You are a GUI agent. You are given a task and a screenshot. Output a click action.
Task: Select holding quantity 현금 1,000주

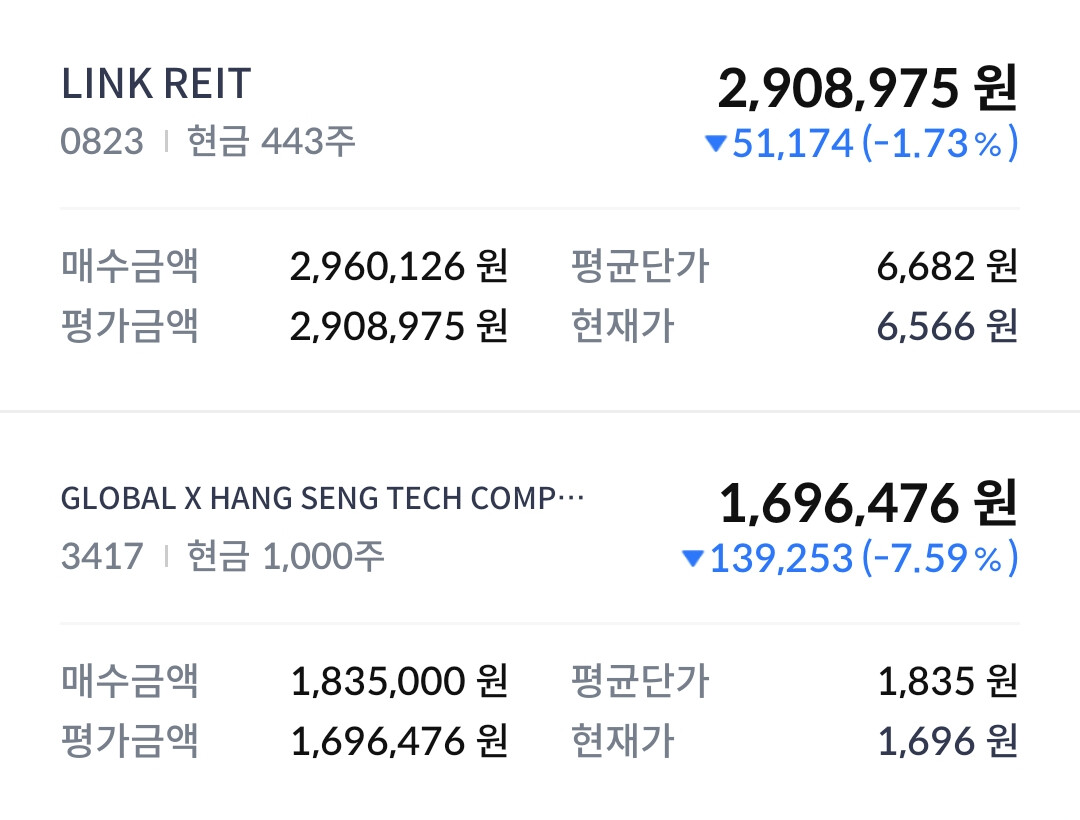[x=285, y=556]
